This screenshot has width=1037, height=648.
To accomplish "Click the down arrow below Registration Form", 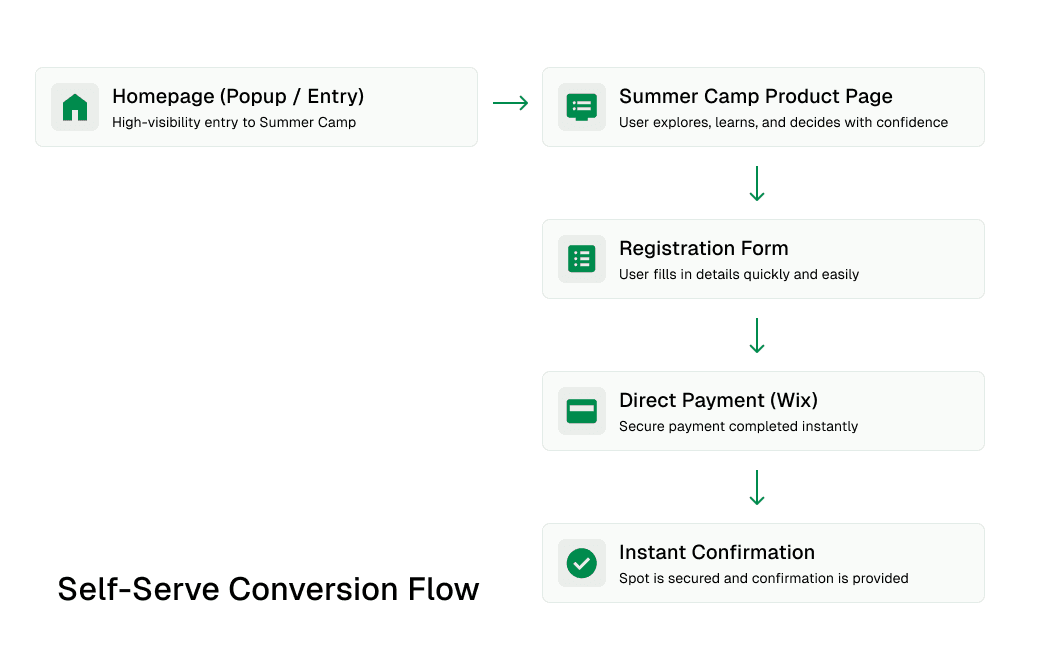I will pyautogui.click(x=757, y=335).
